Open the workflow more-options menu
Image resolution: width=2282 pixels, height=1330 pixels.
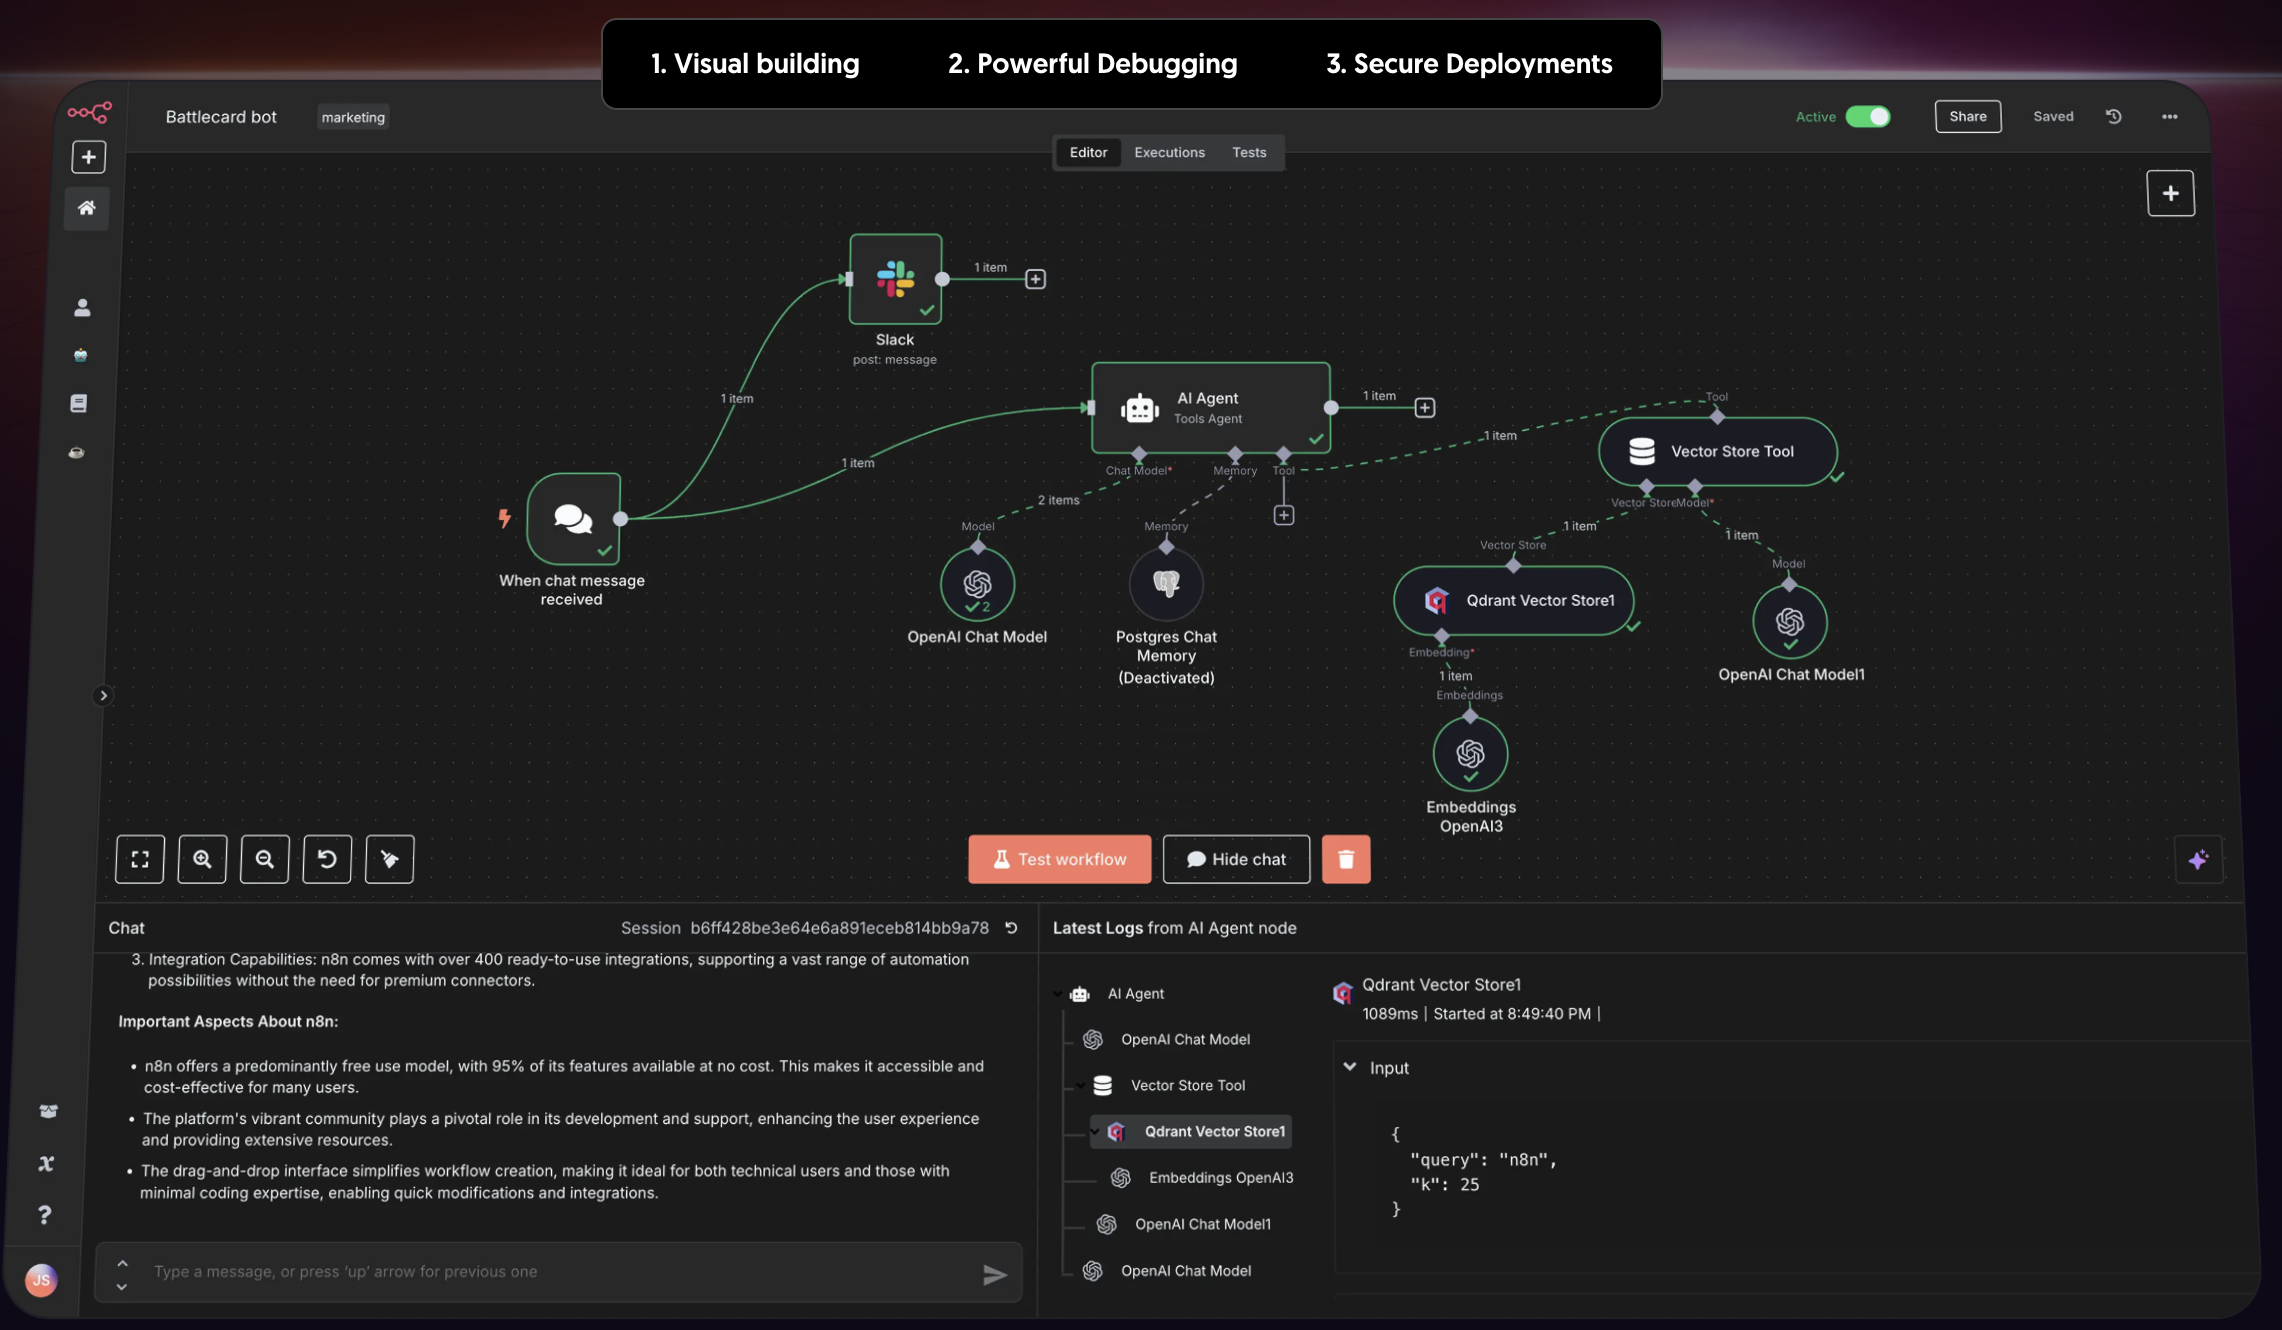(x=2170, y=116)
